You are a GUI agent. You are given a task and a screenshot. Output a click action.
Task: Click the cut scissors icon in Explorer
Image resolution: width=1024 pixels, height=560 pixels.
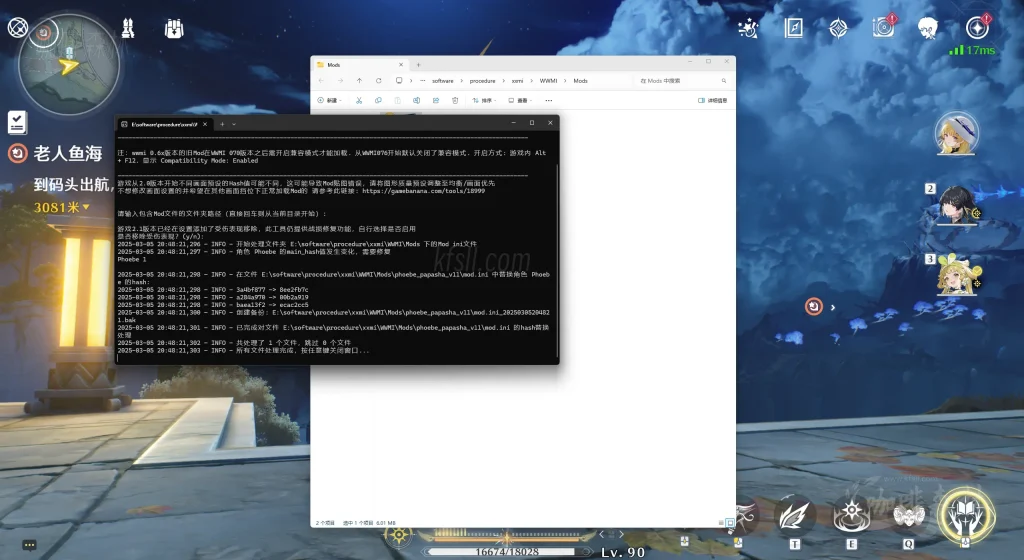tap(360, 100)
